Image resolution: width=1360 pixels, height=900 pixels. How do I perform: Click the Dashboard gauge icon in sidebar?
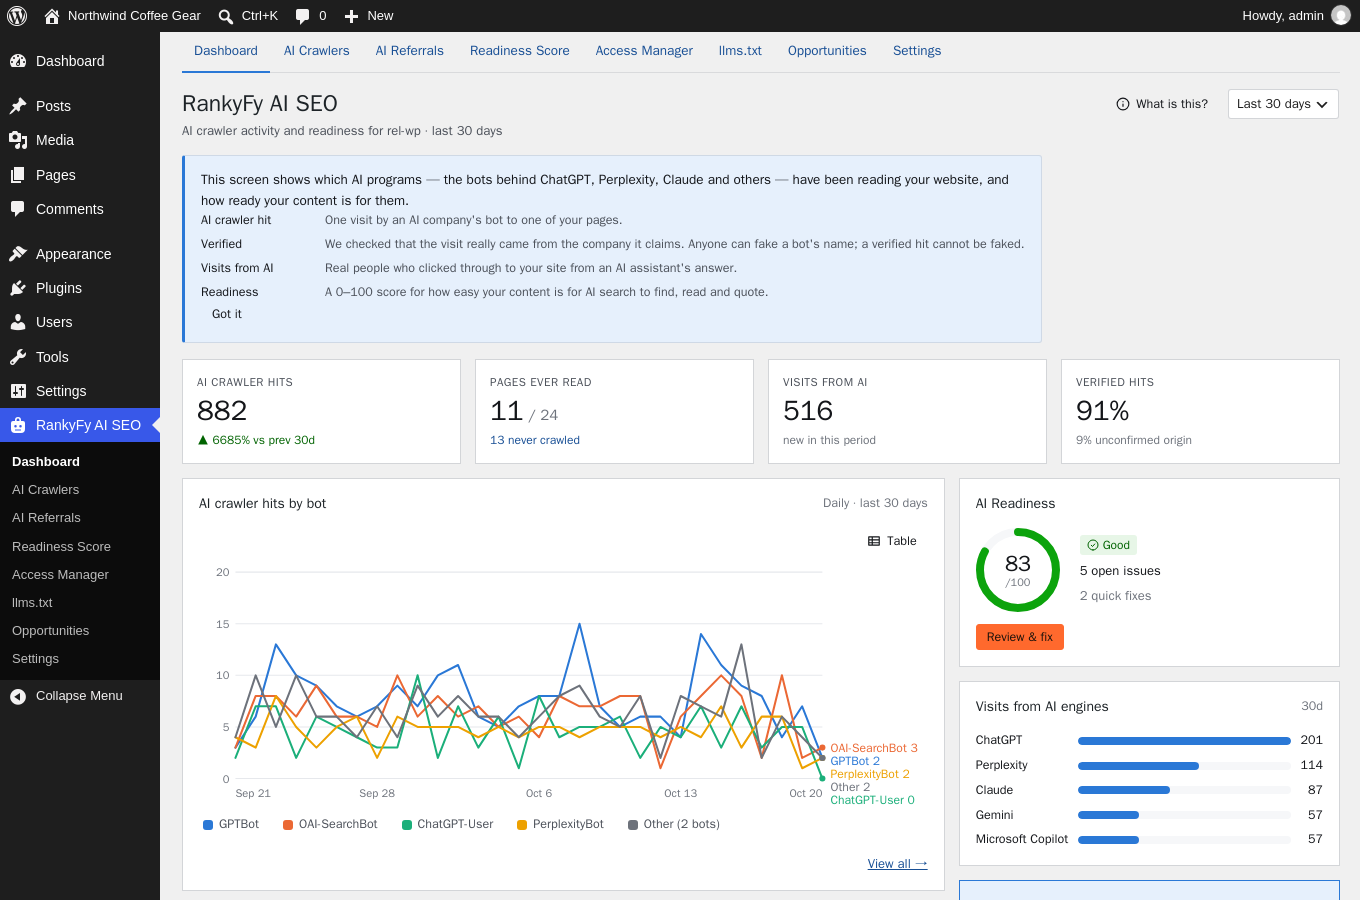click(x=18, y=61)
